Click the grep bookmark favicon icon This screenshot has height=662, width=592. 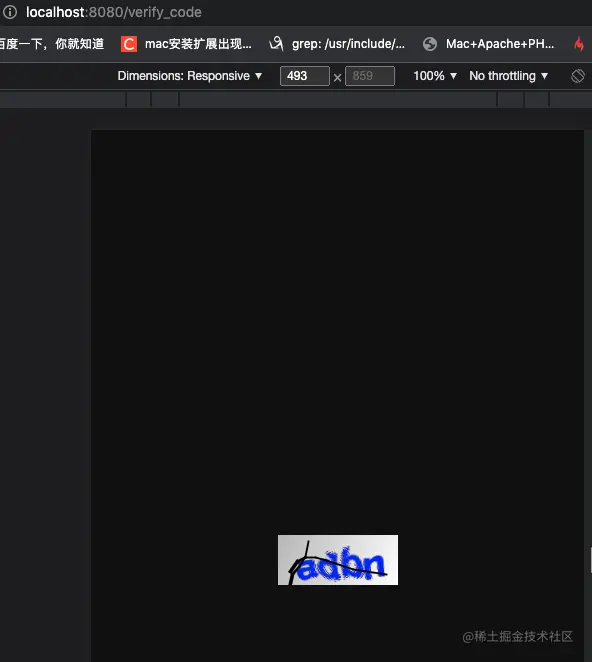click(x=276, y=43)
